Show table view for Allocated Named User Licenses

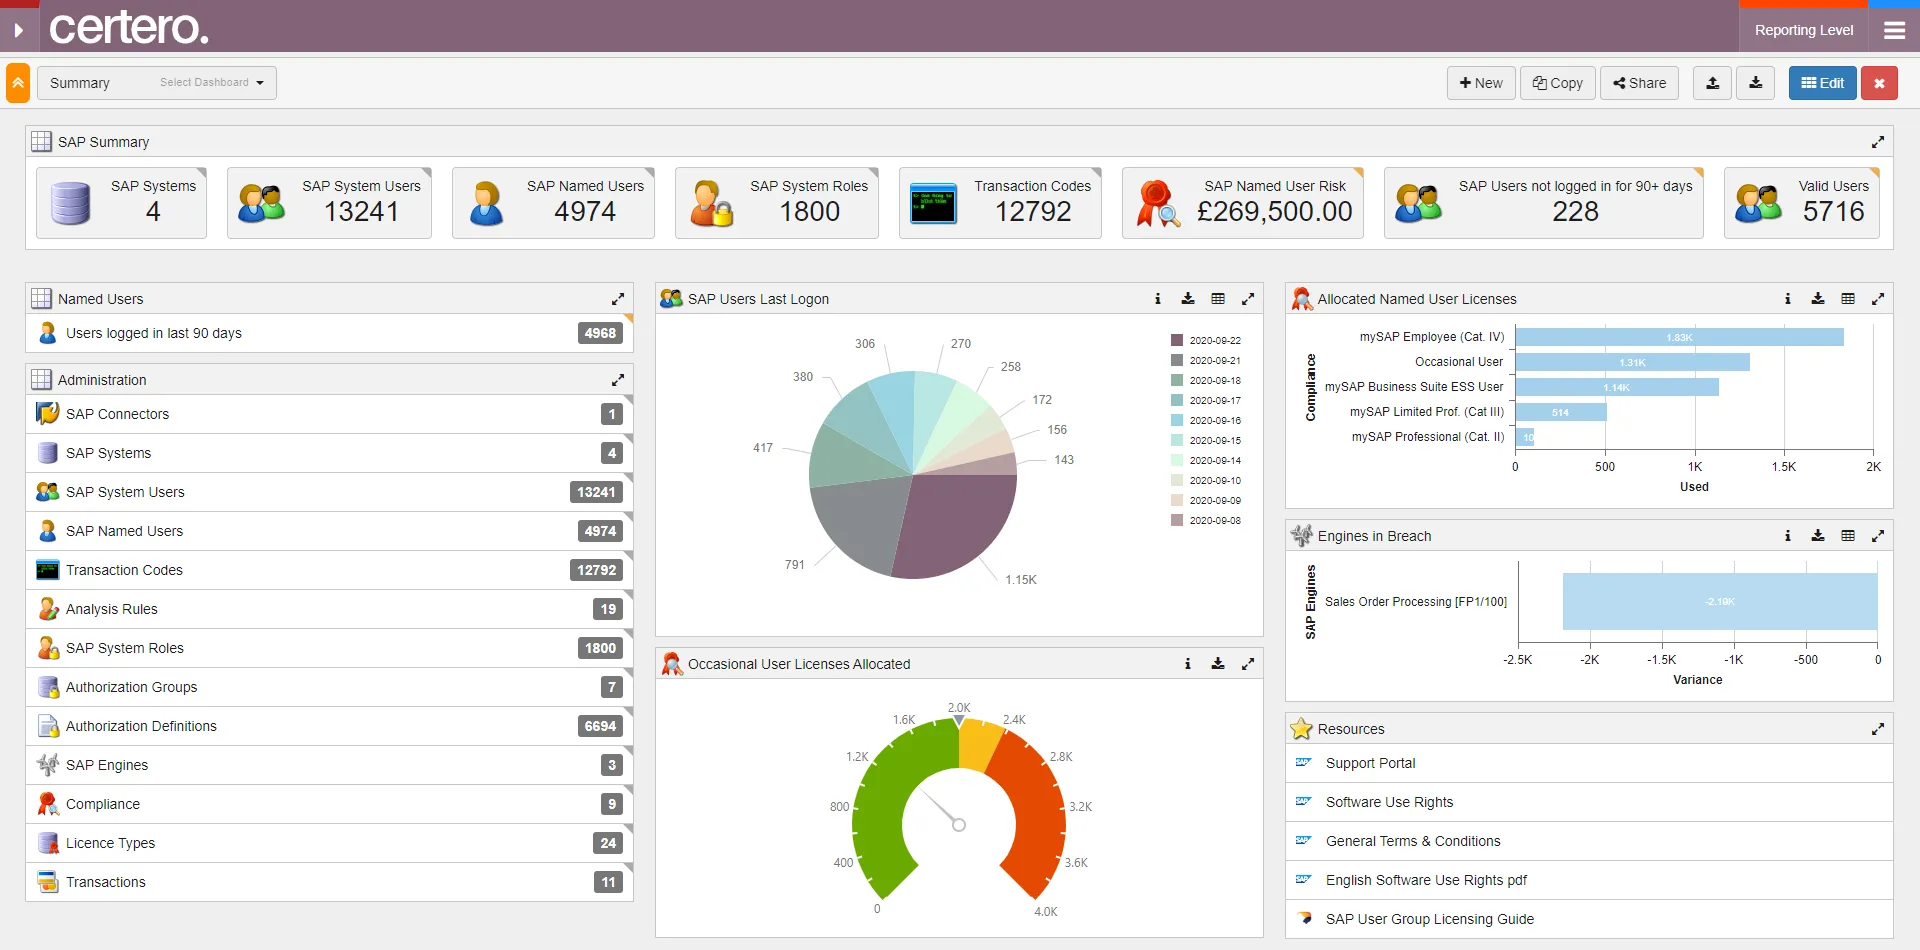1848,298
